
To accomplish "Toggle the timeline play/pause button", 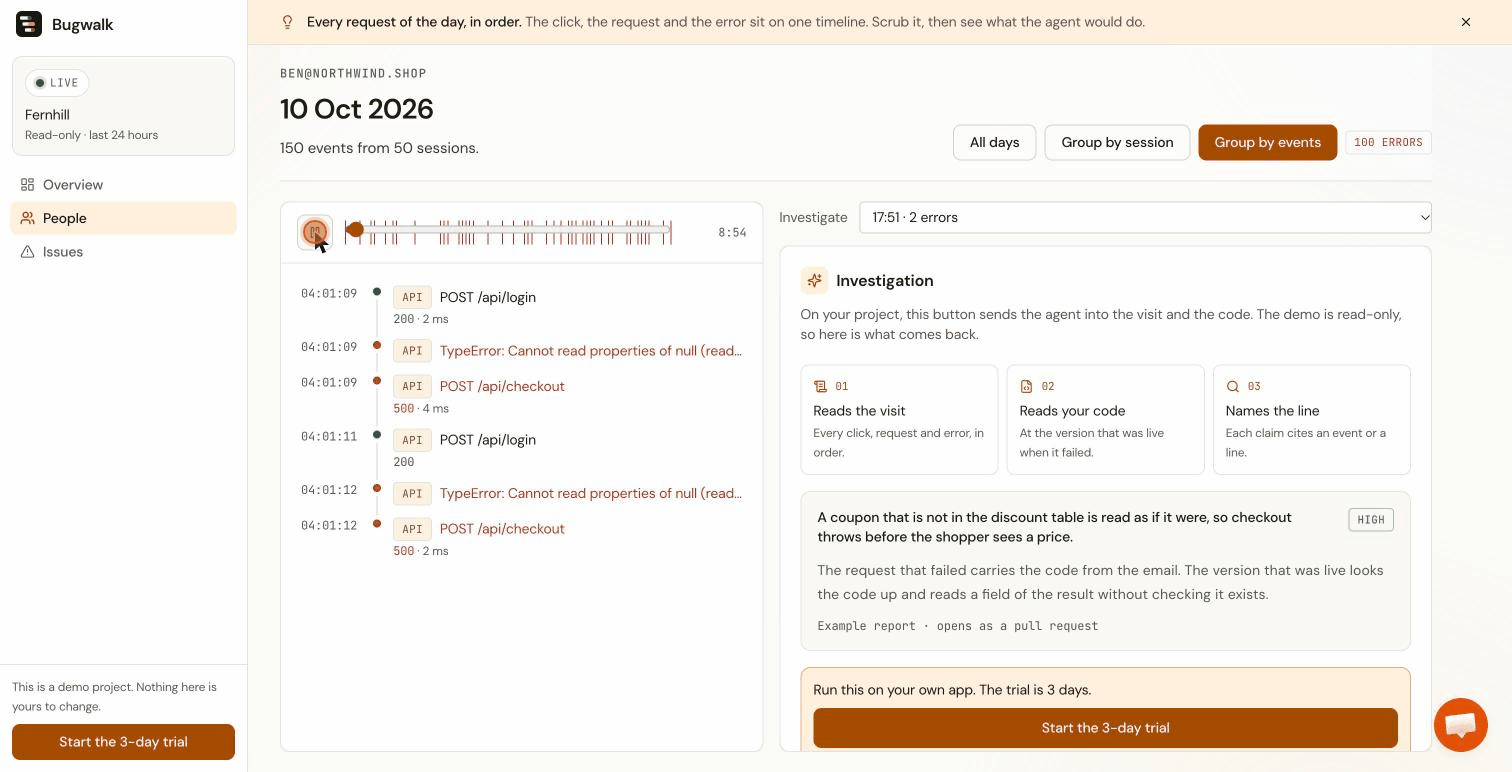I will (315, 232).
